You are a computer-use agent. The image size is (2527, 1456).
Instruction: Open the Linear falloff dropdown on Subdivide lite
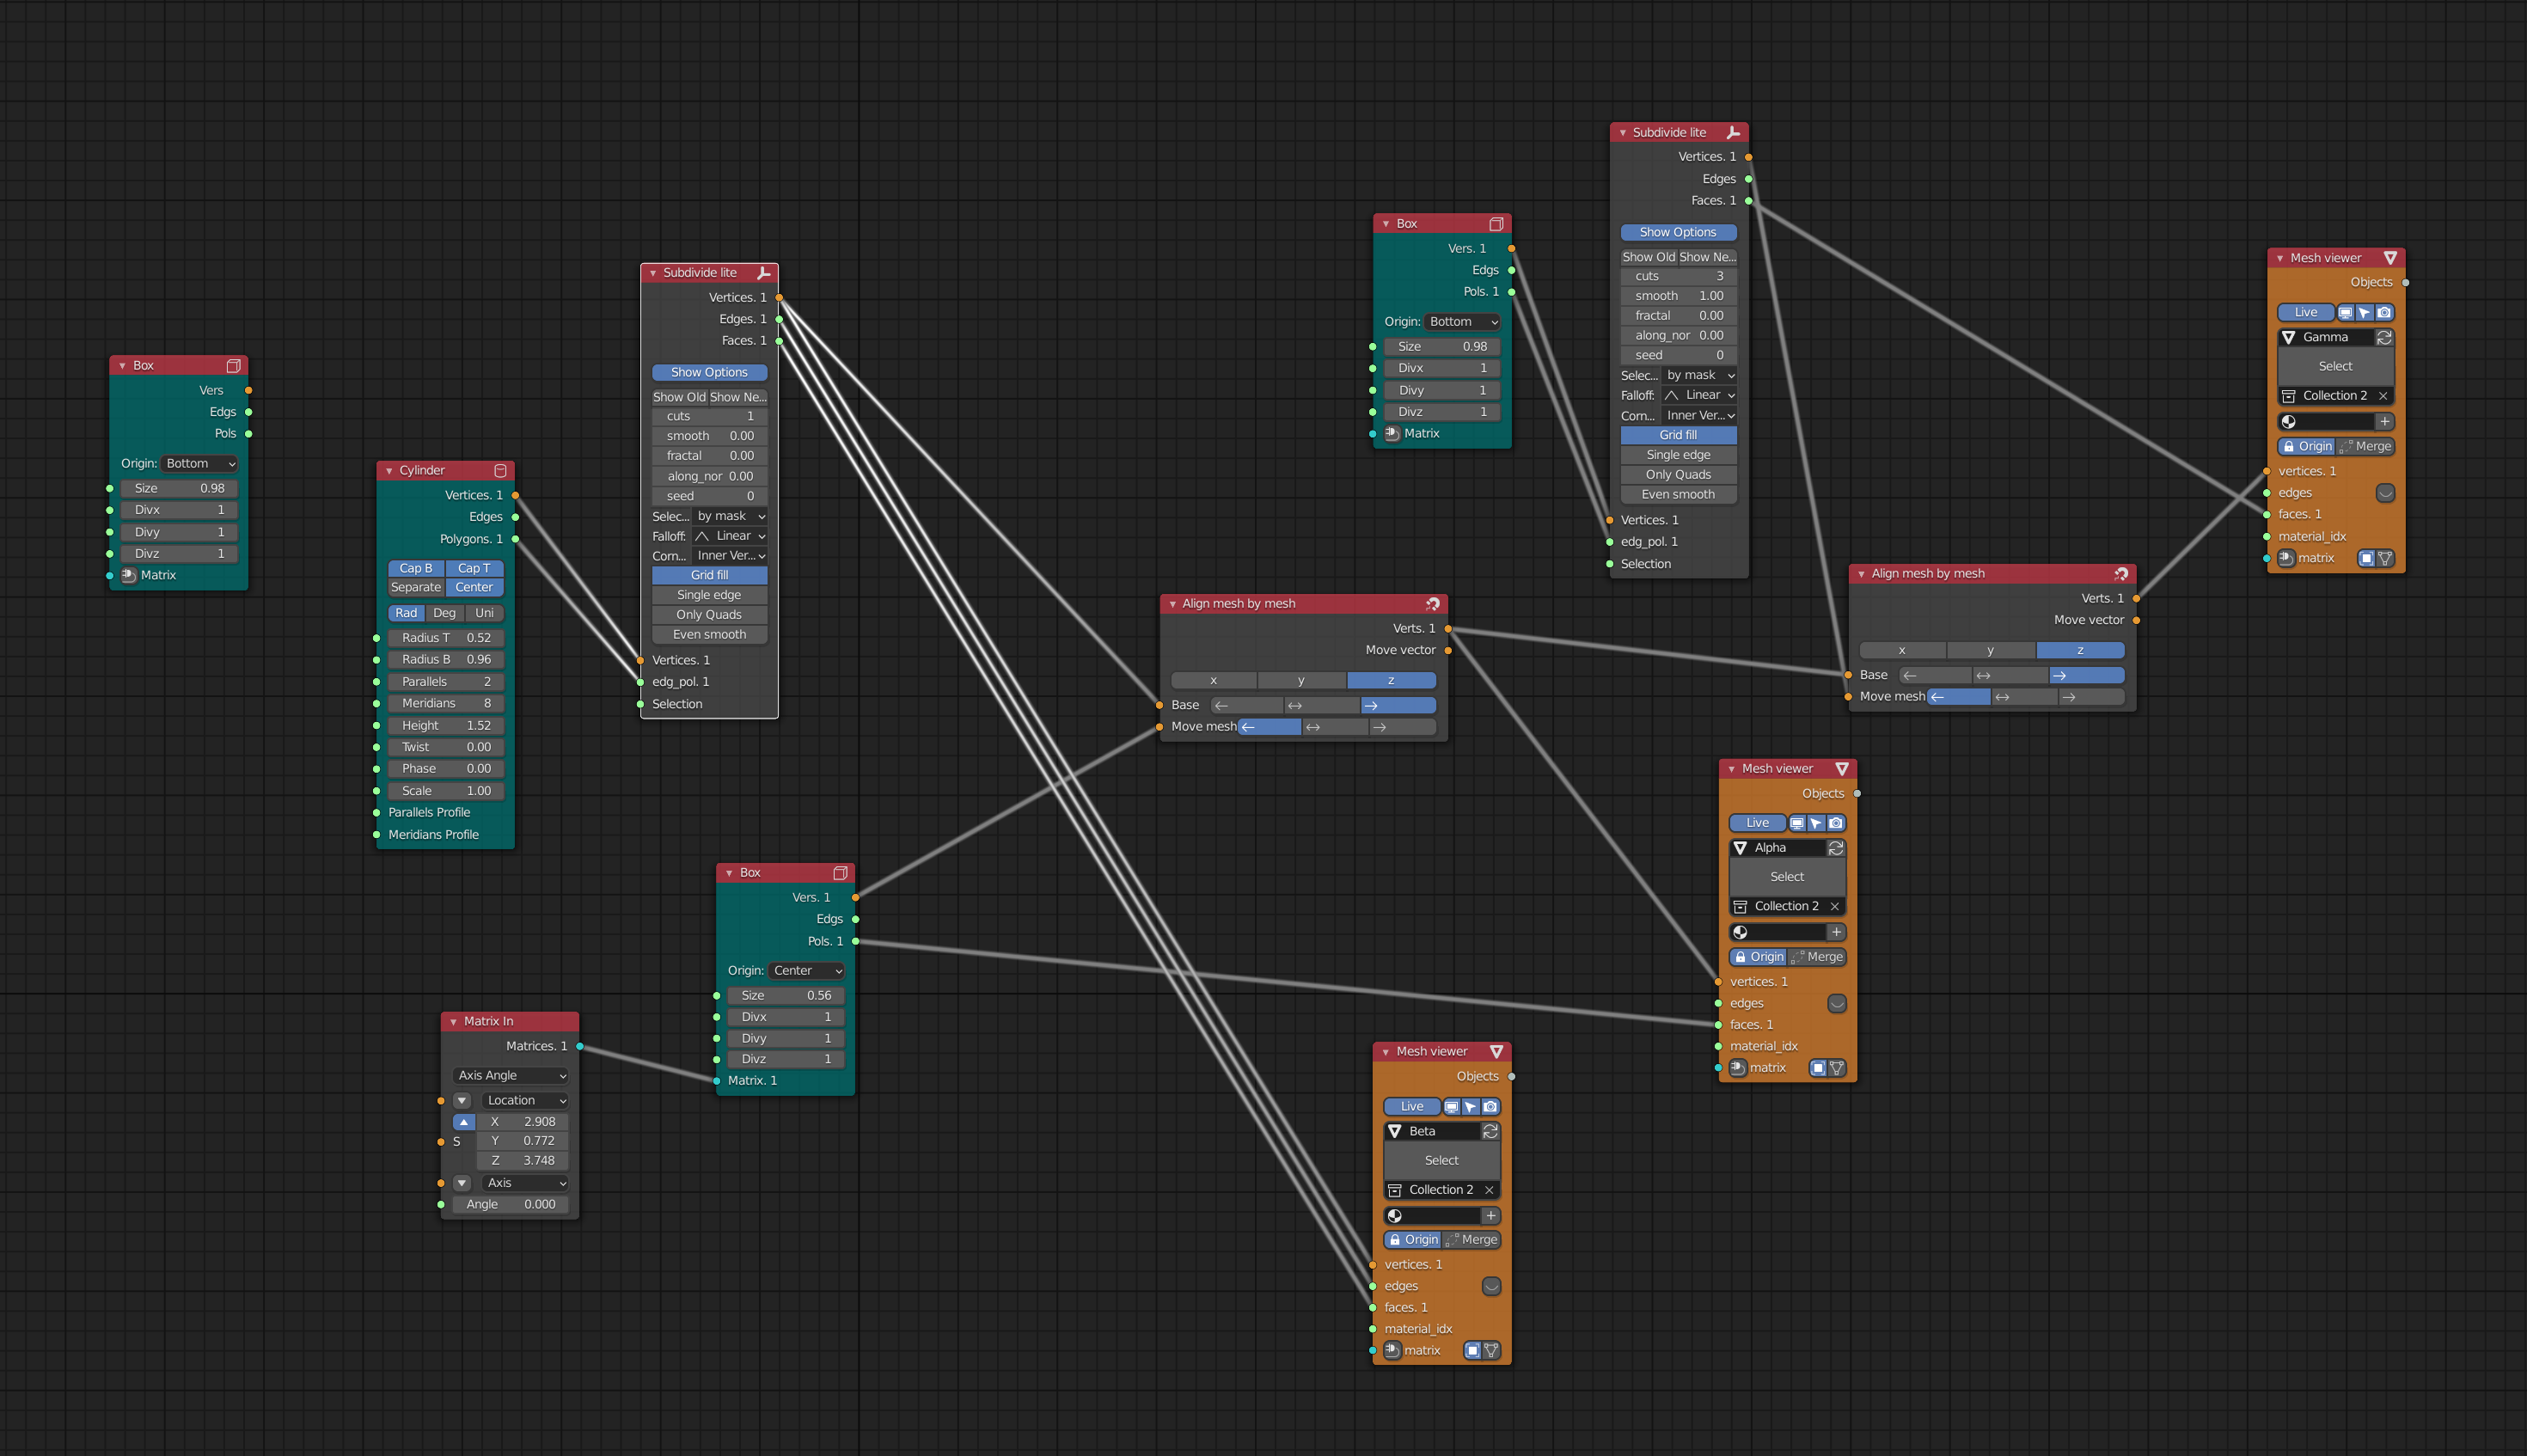[x=730, y=536]
